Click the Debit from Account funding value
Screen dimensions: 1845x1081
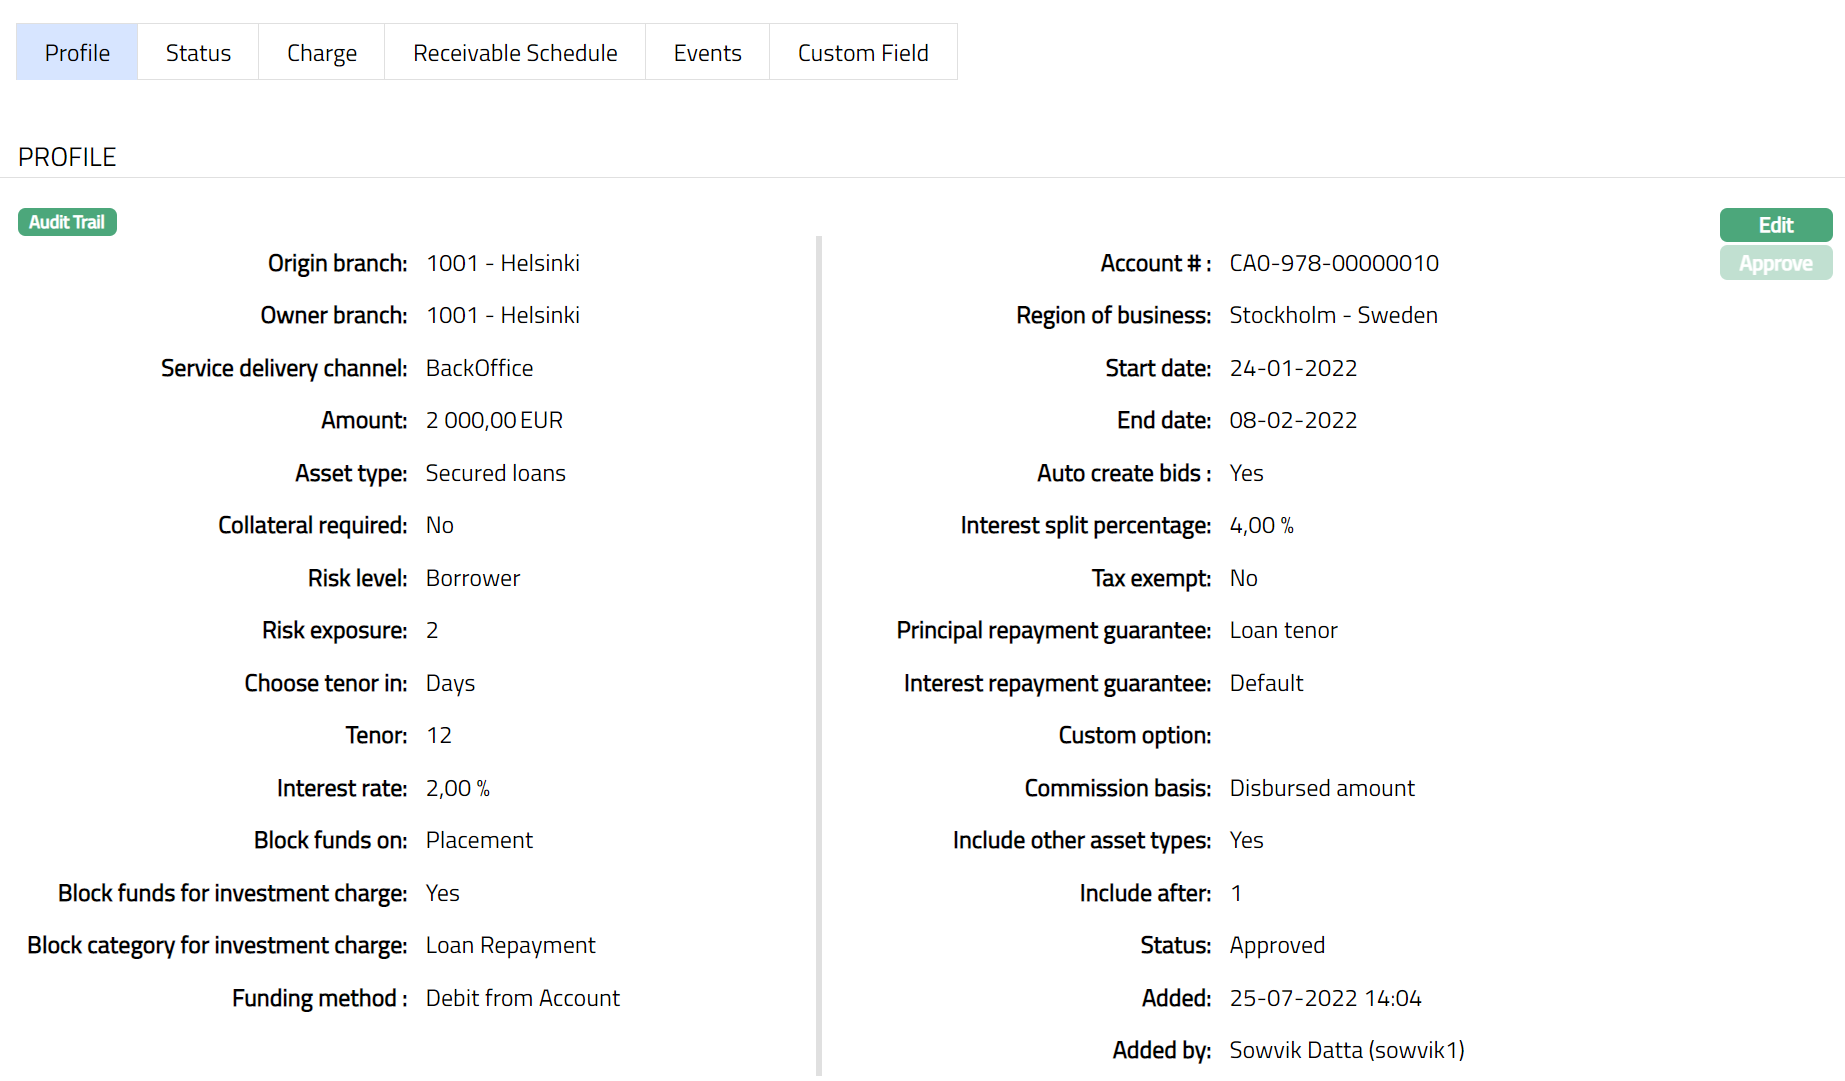(x=522, y=998)
